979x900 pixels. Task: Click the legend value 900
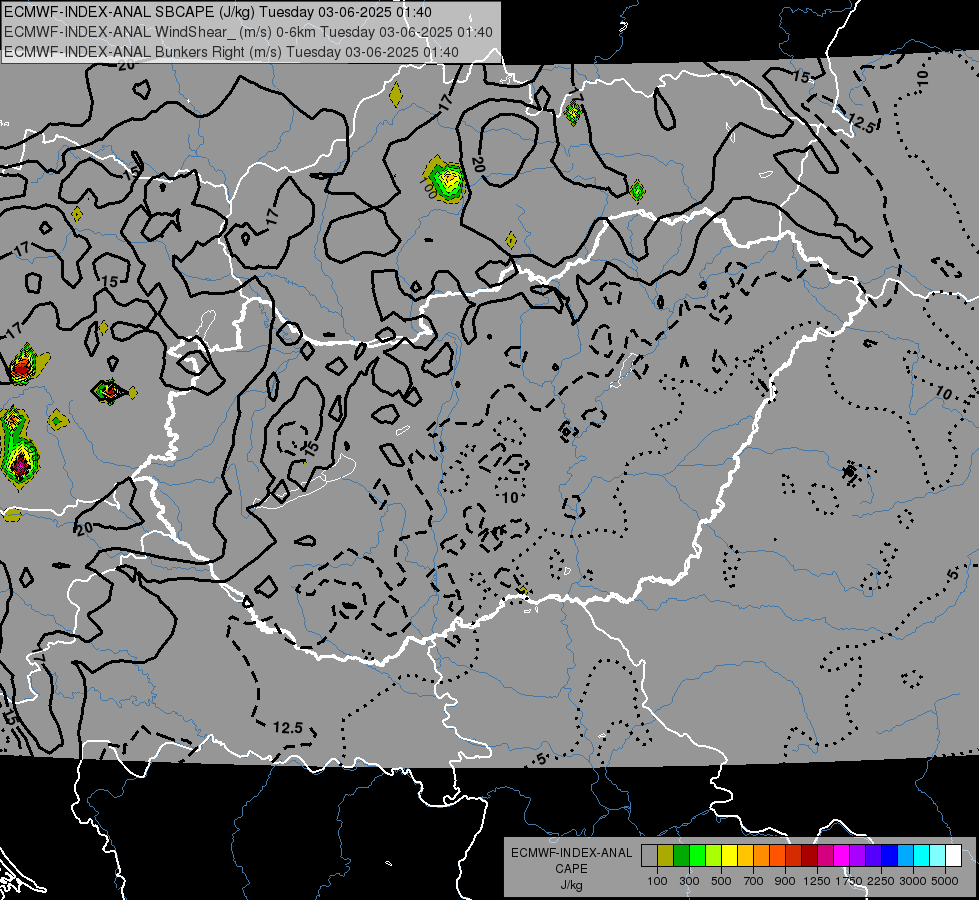[785, 881]
